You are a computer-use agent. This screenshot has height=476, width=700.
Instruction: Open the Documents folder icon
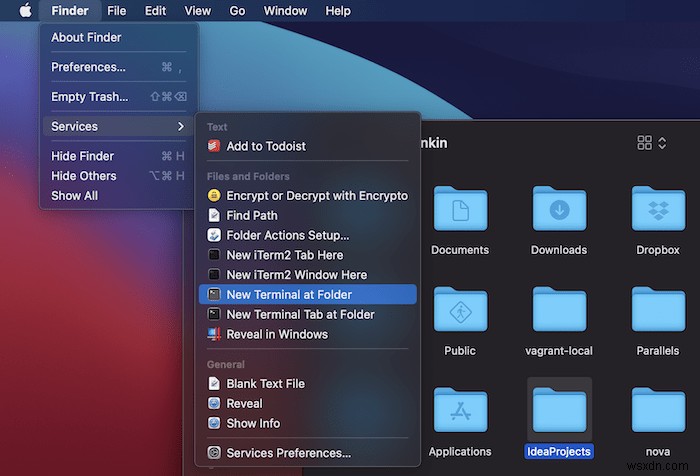click(x=460, y=210)
